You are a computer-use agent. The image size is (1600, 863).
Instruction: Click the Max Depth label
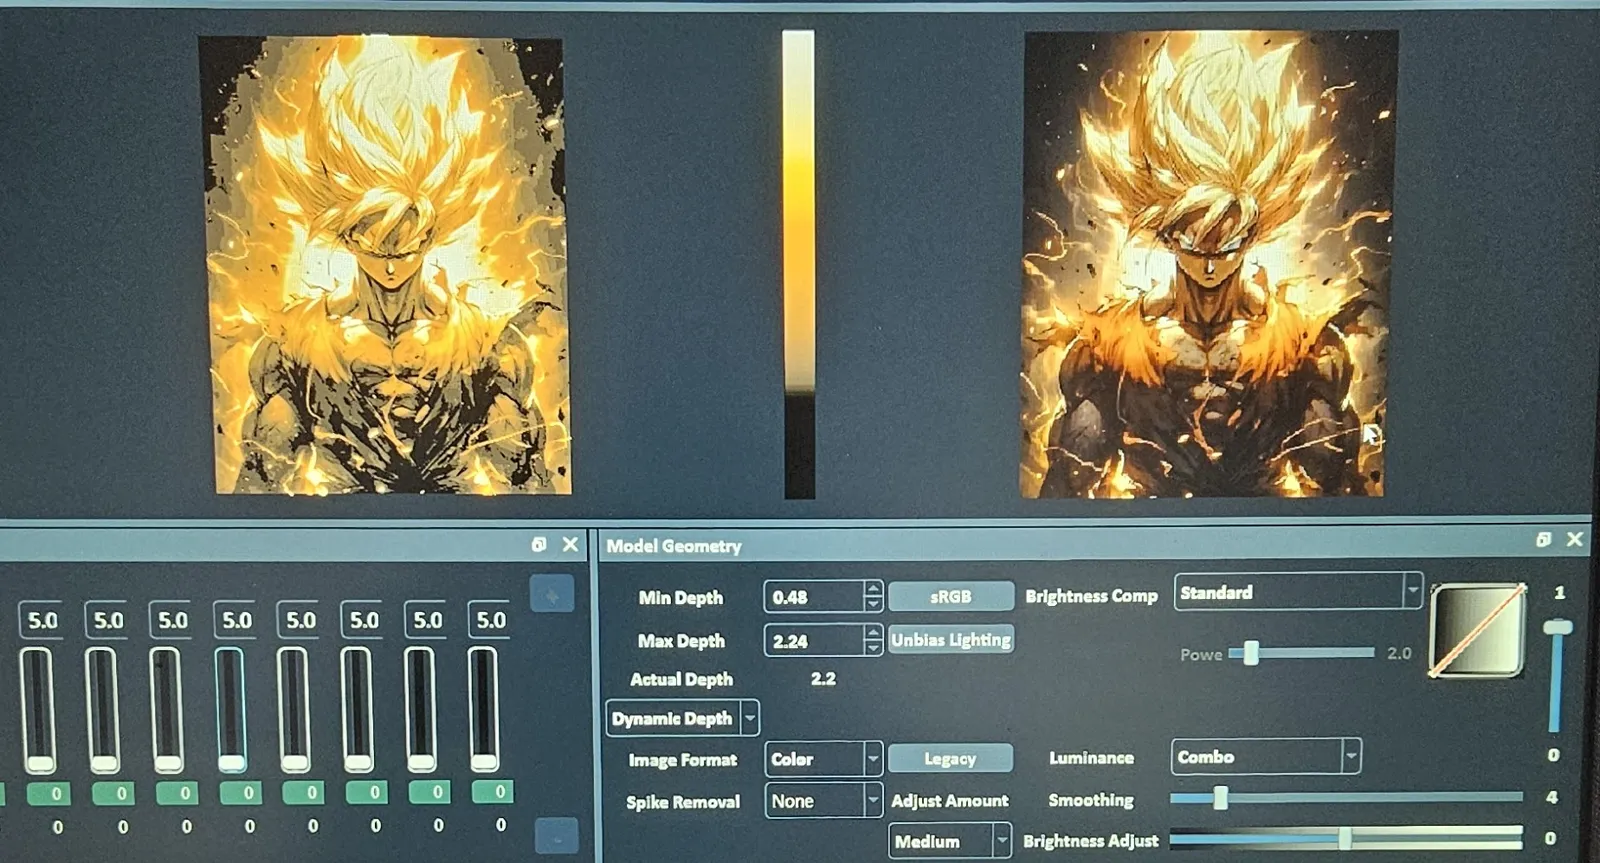681,640
